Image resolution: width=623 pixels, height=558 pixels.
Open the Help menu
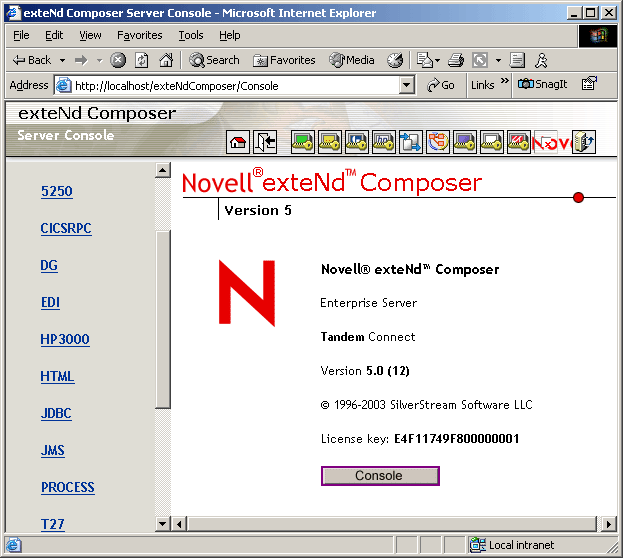point(230,35)
